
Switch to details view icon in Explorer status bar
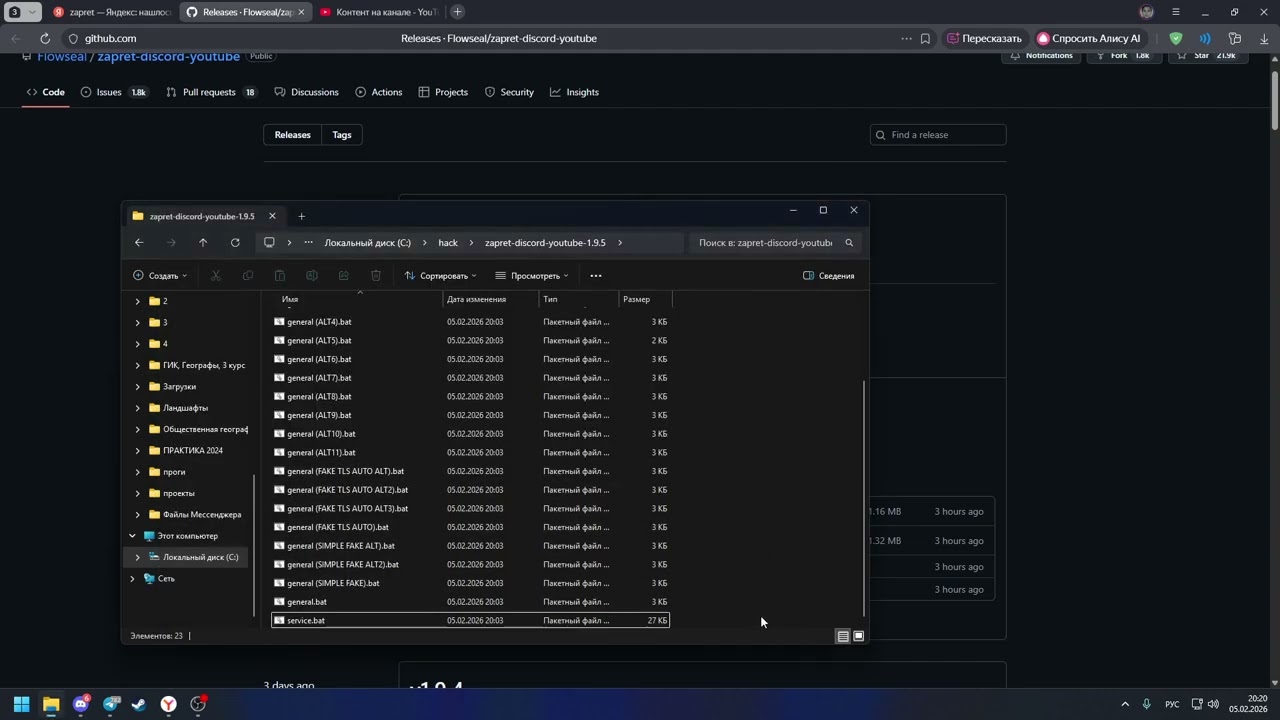click(843, 636)
